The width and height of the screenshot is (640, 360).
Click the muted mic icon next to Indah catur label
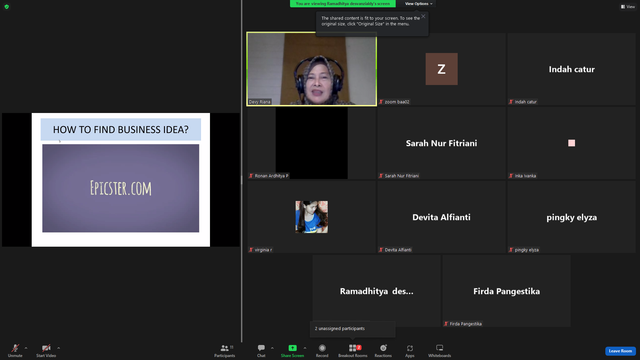pyautogui.click(x=511, y=102)
